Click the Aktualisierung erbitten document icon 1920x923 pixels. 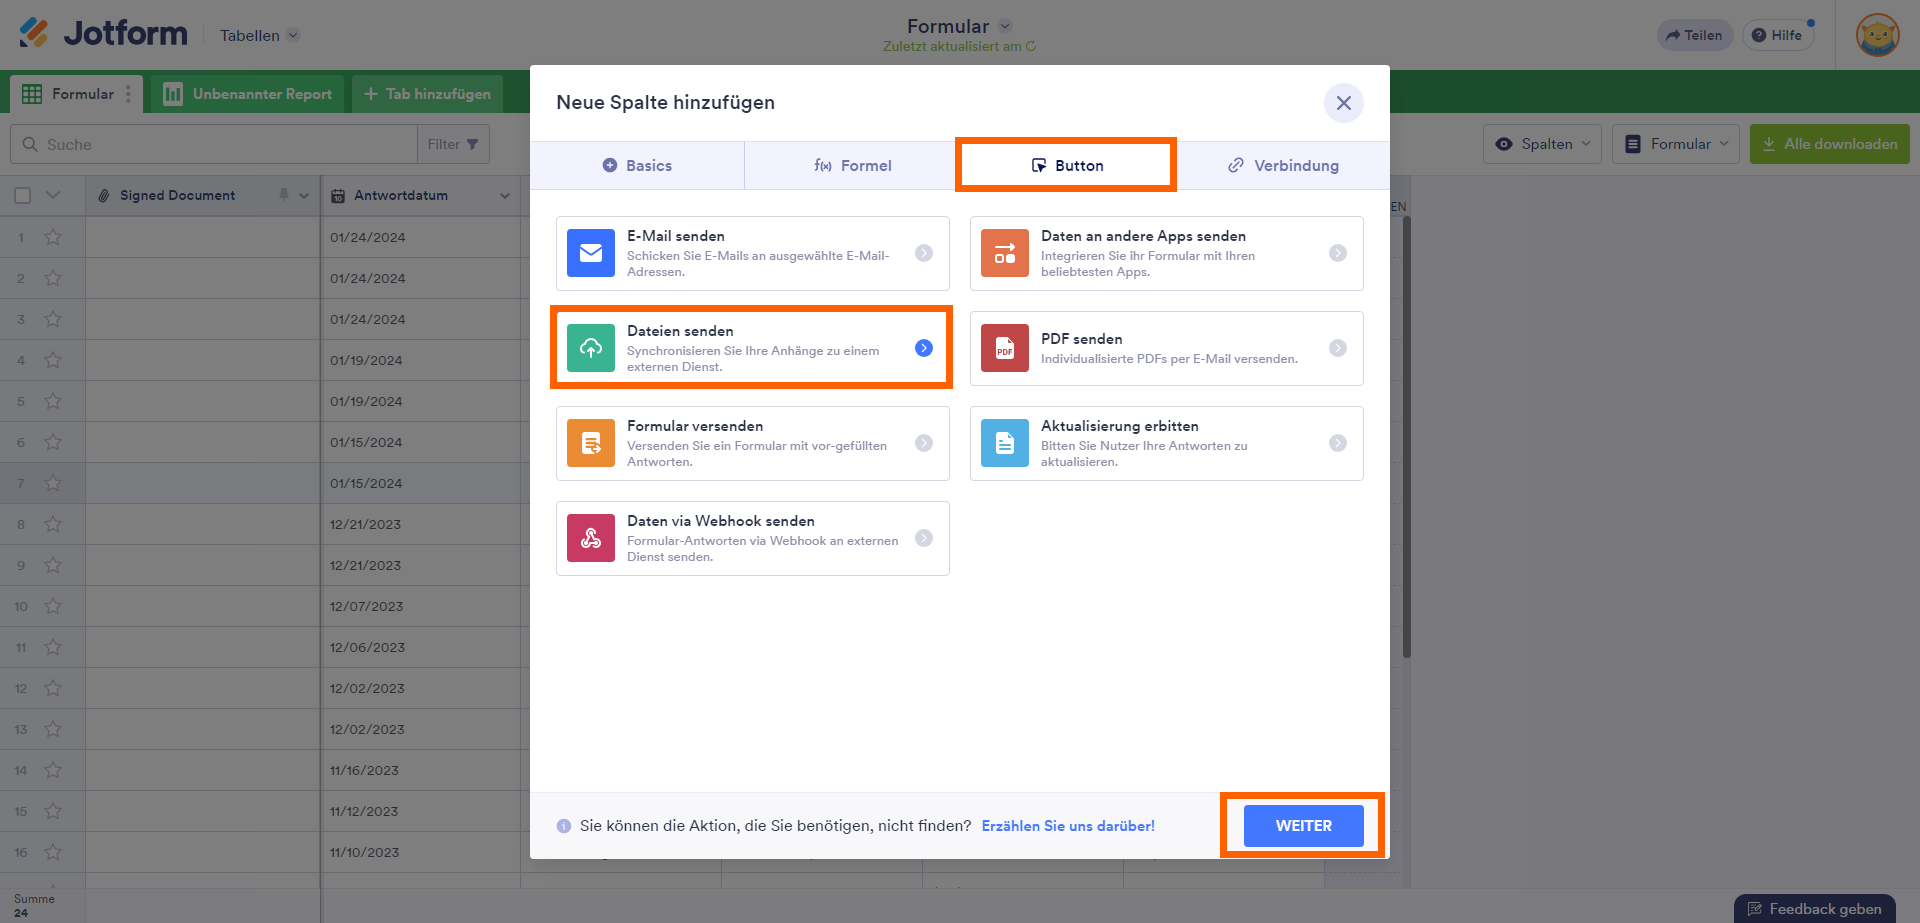pos(1005,443)
